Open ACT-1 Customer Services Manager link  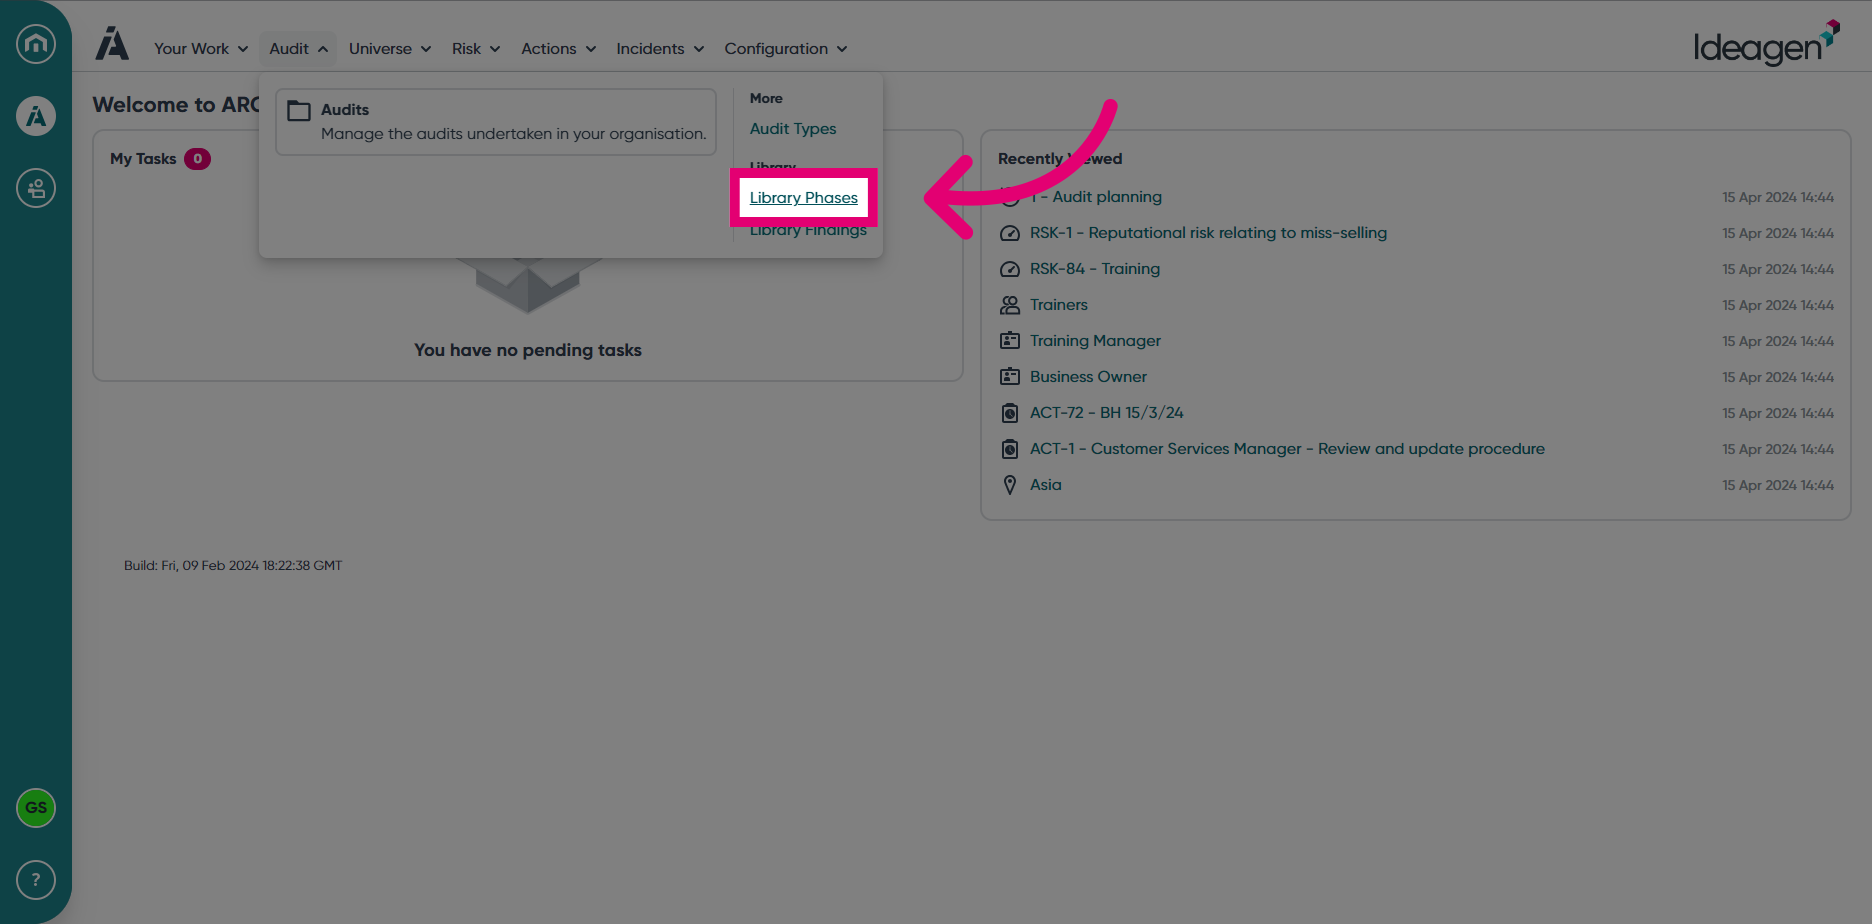point(1287,449)
